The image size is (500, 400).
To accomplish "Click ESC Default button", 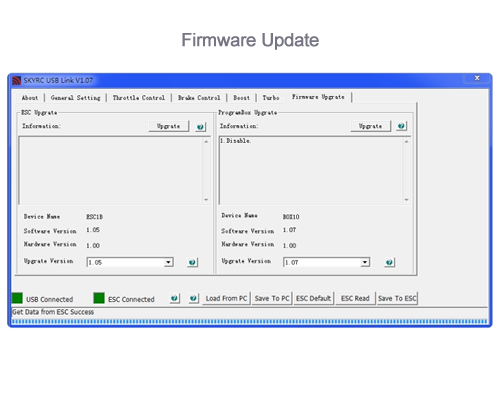I will point(313,298).
